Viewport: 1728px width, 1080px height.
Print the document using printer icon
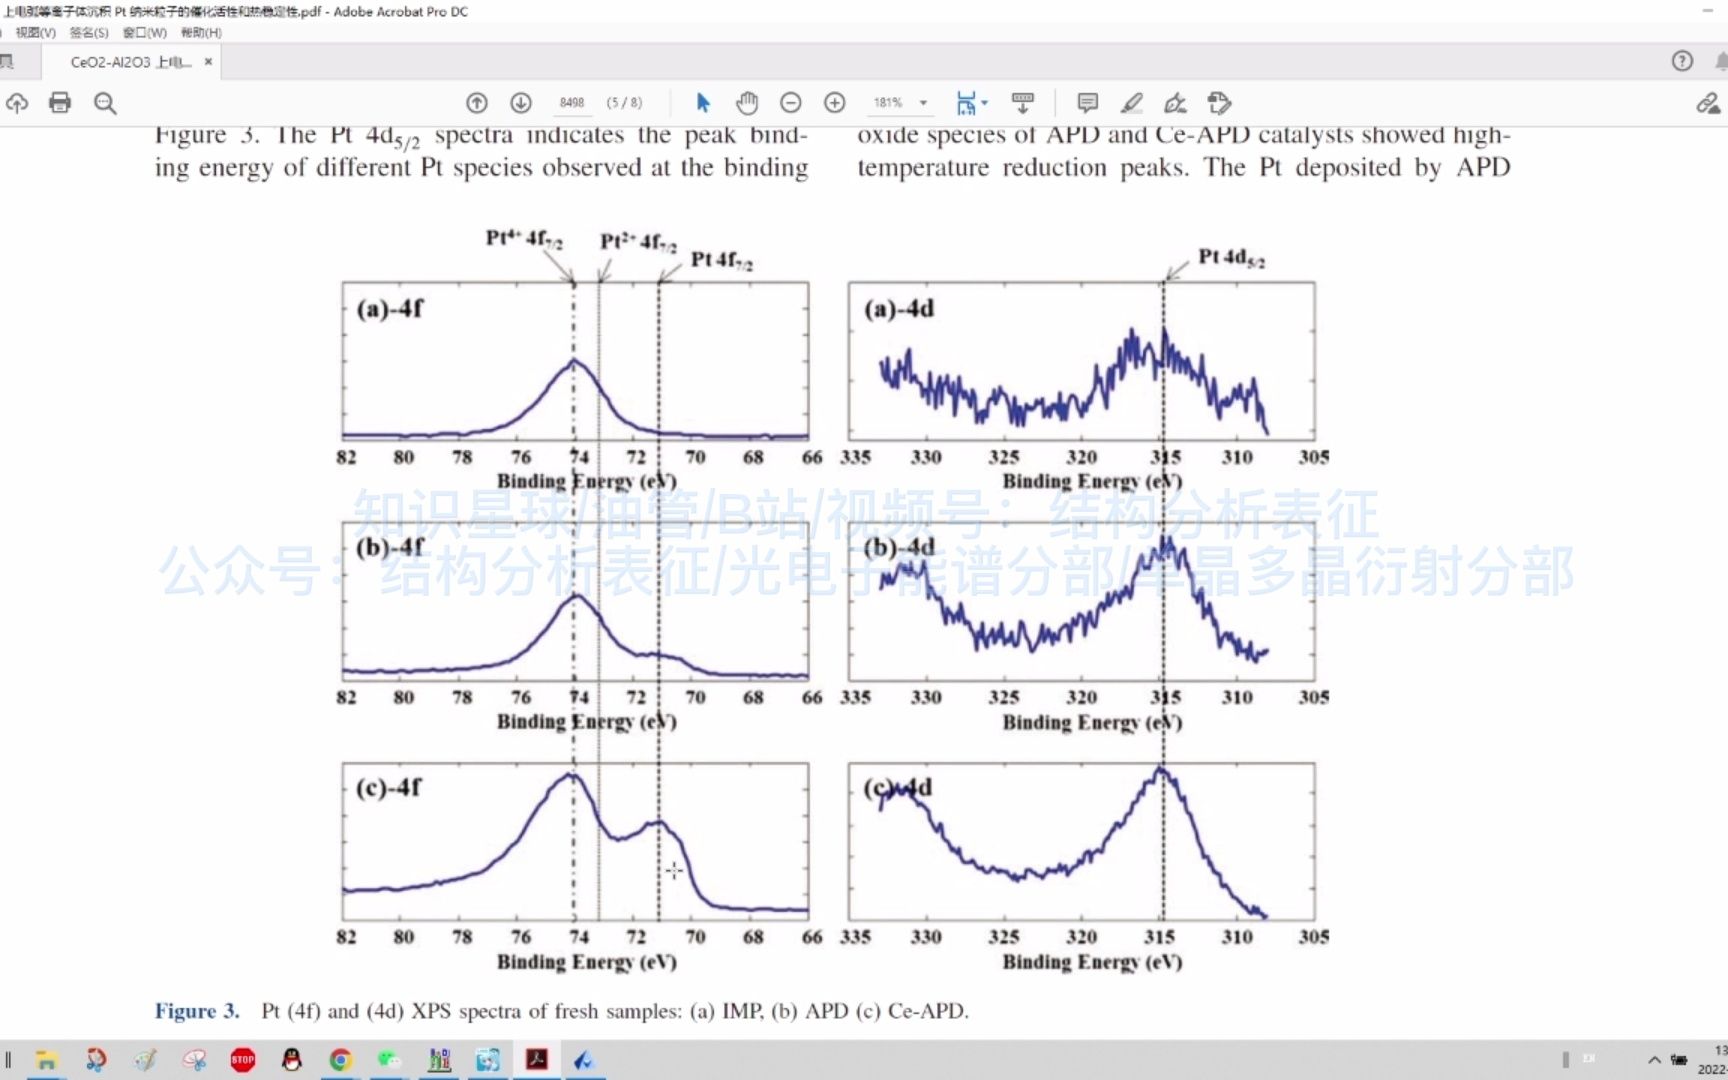pyautogui.click(x=60, y=103)
